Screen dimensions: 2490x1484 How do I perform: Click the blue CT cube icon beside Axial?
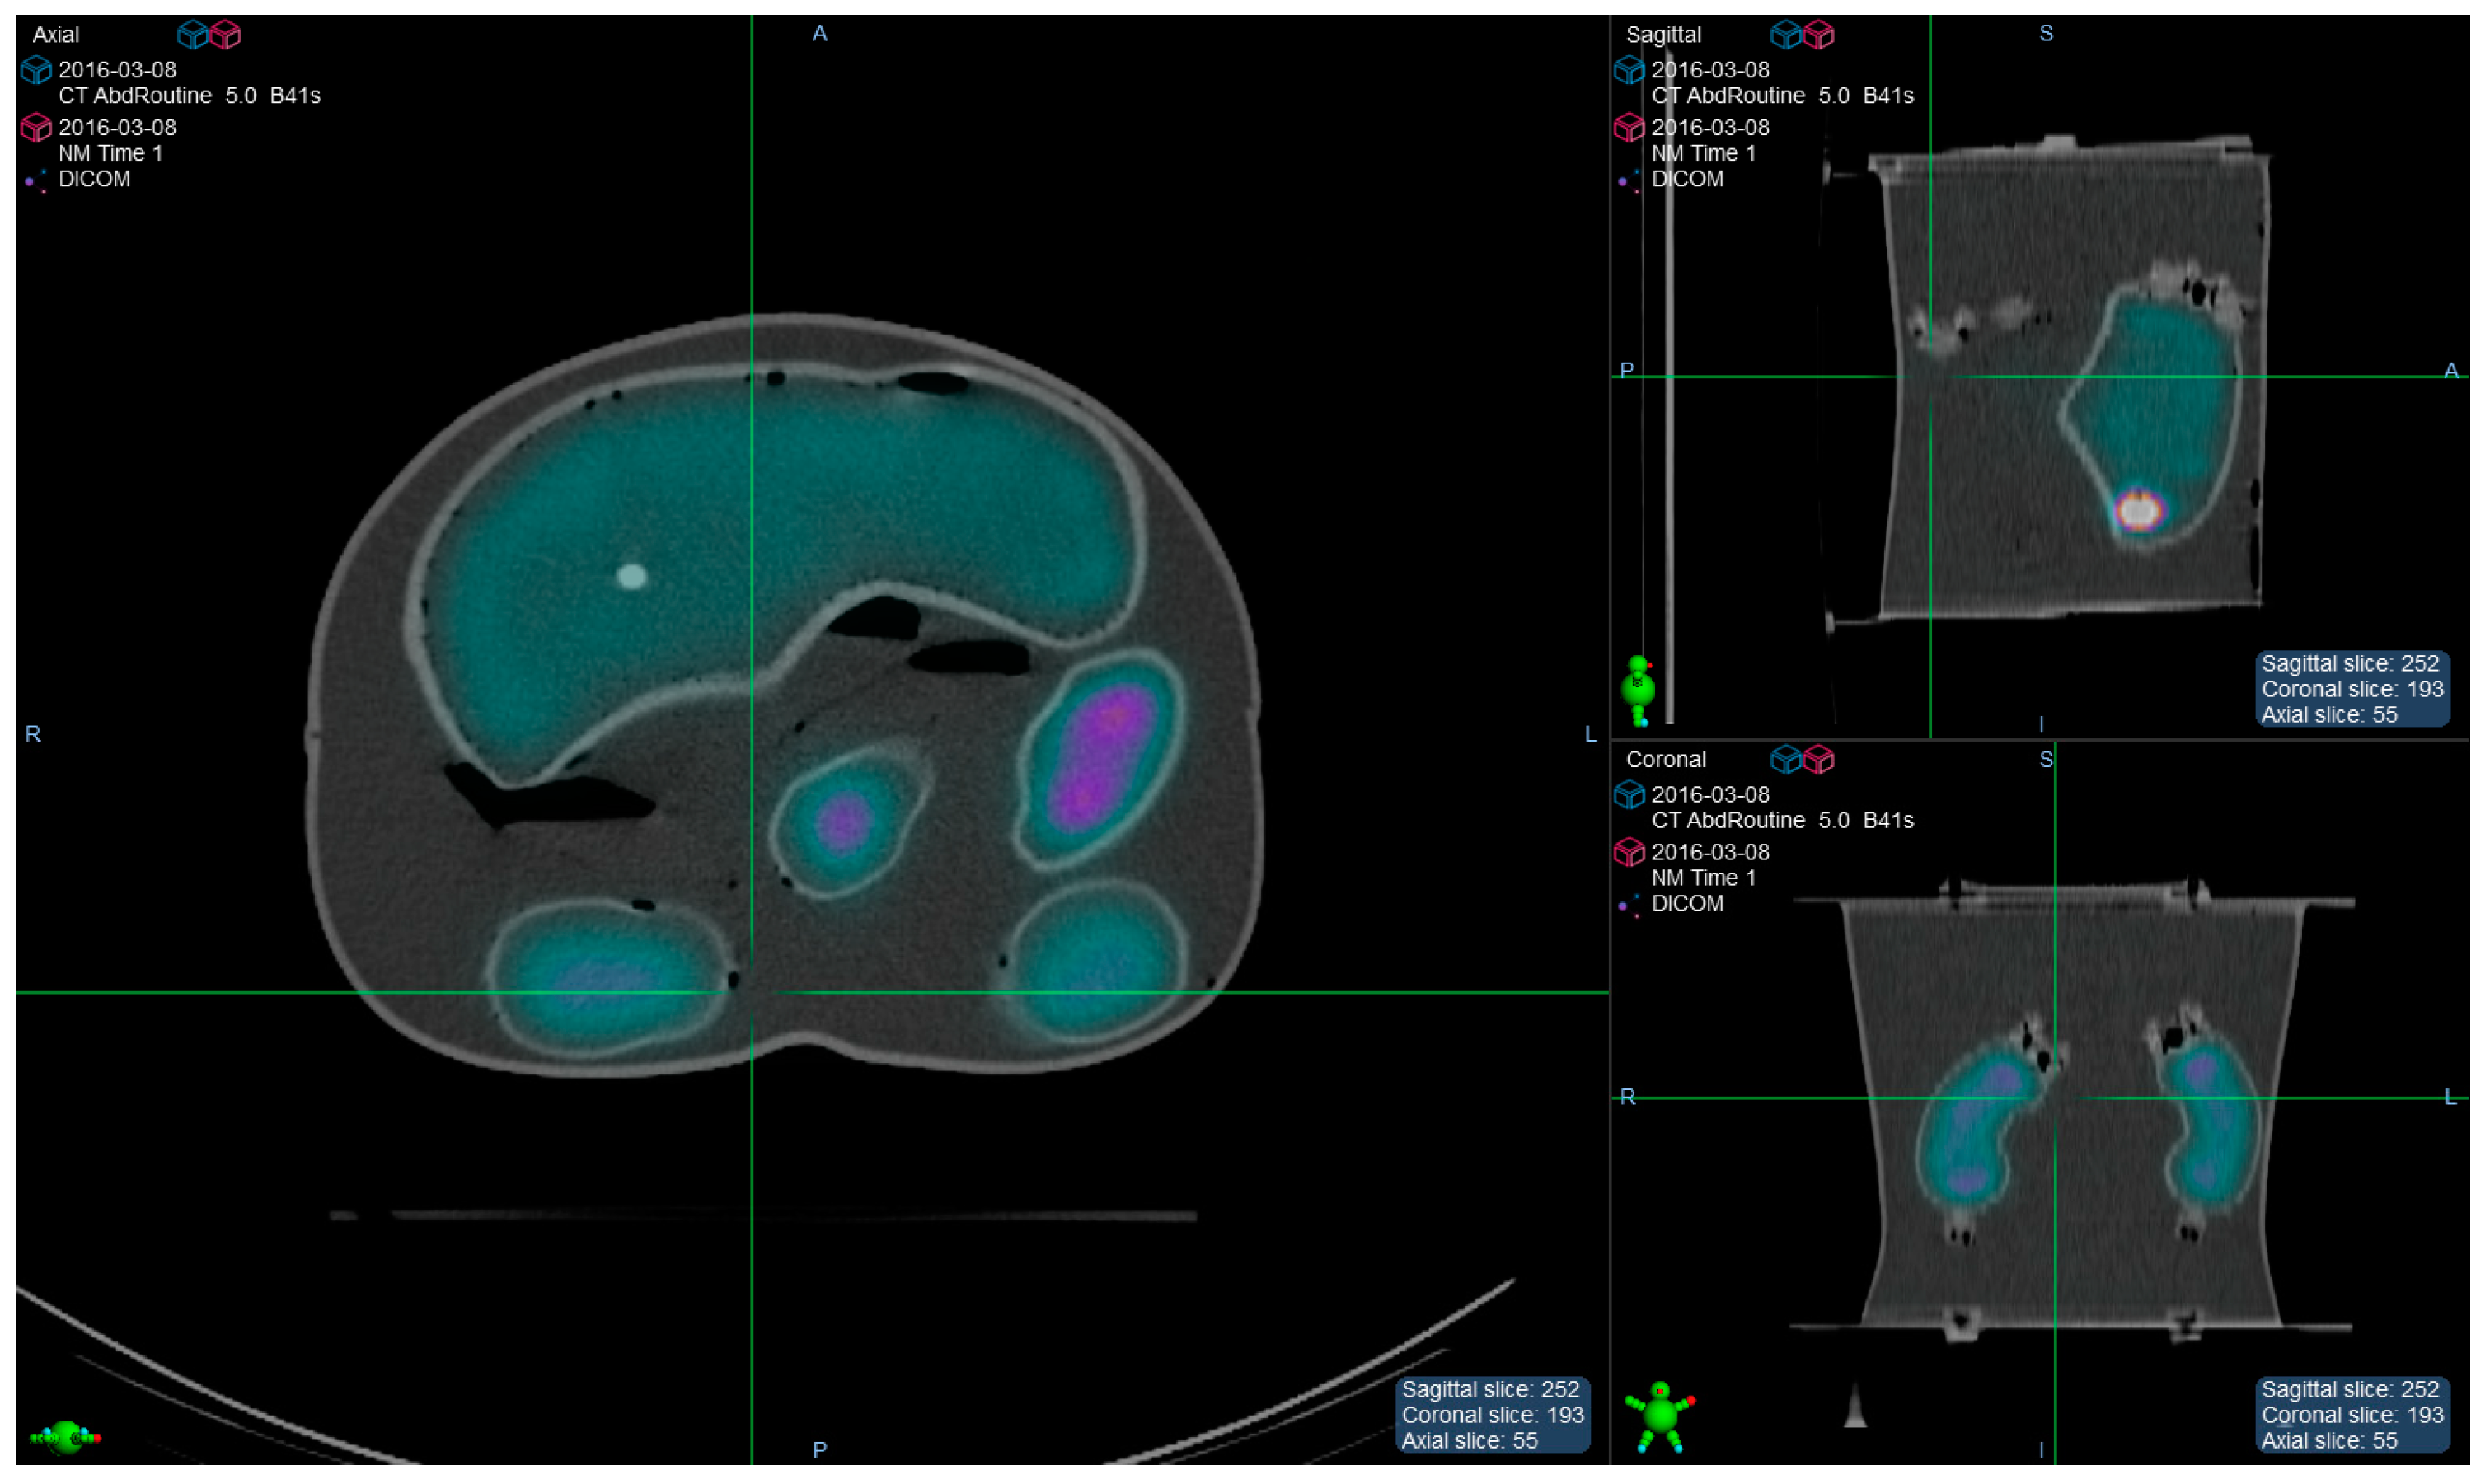point(192,35)
